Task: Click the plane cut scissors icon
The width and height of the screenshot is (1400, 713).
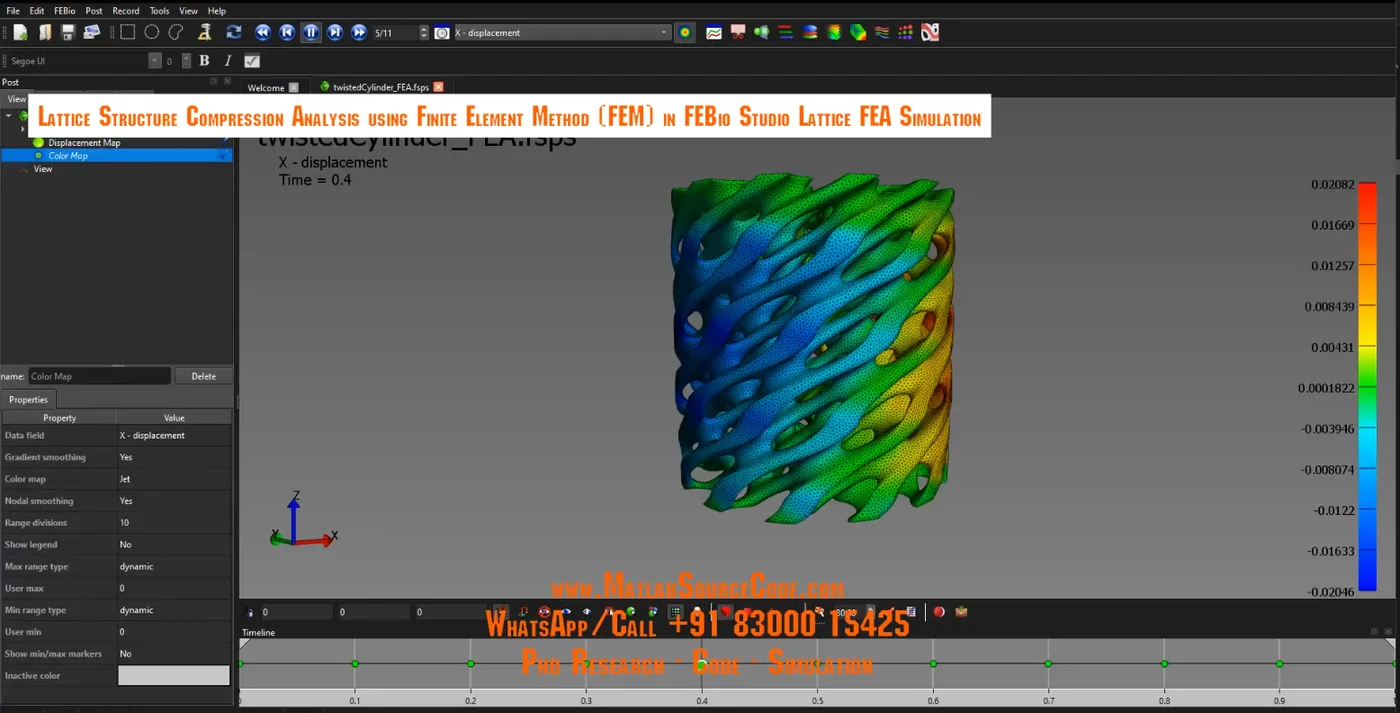Action: [738, 33]
